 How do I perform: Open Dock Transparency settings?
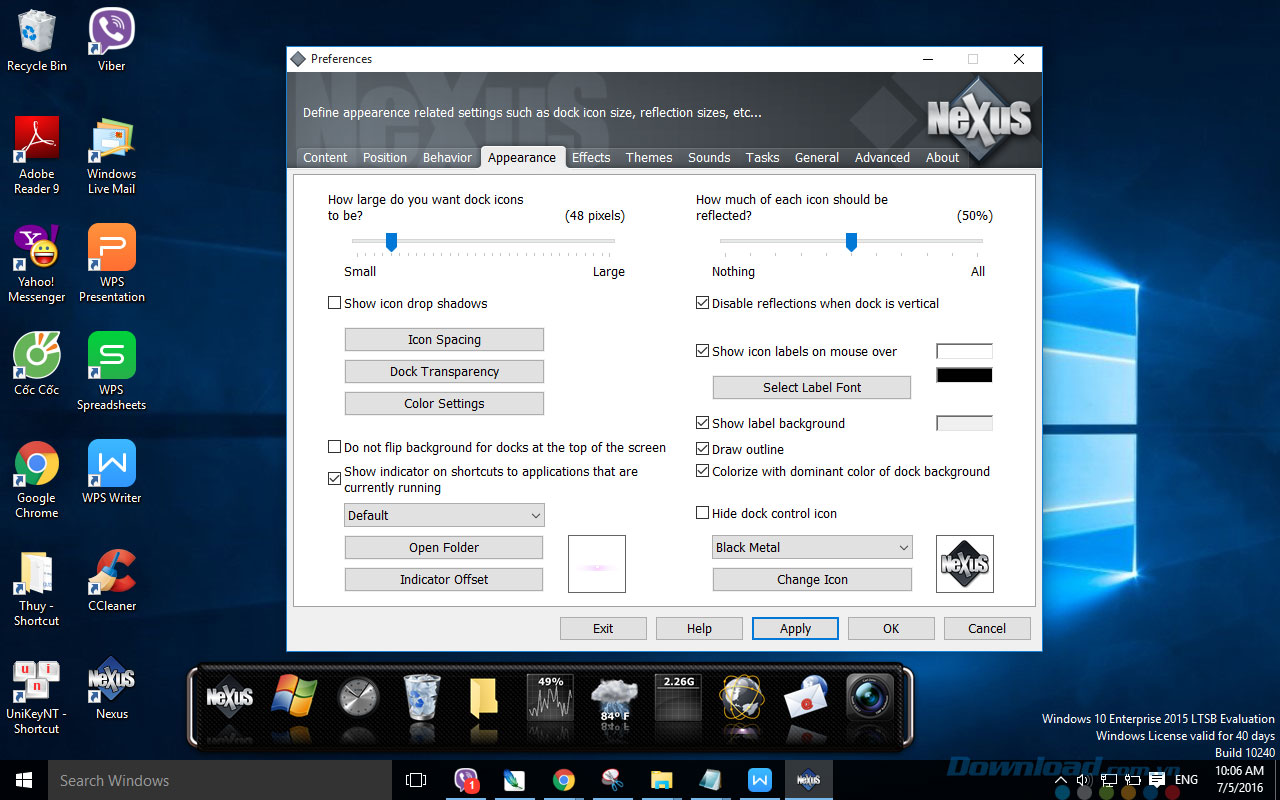pyautogui.click(x=444, y=371)
